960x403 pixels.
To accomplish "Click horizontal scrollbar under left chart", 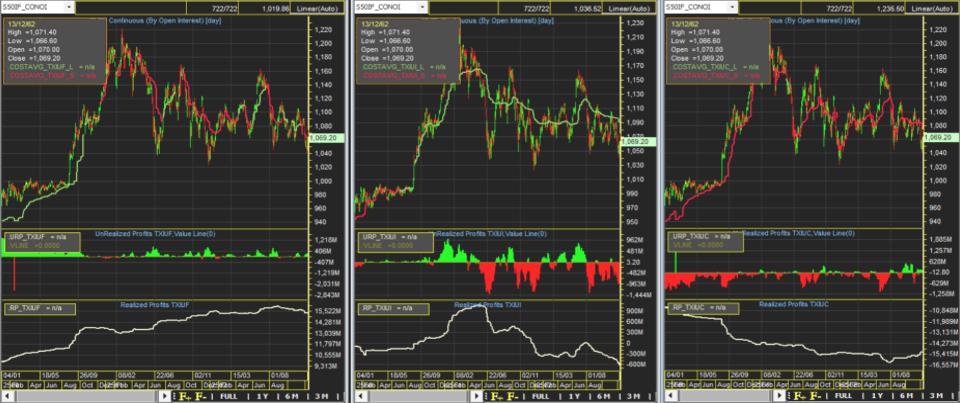I will point(85,397).
